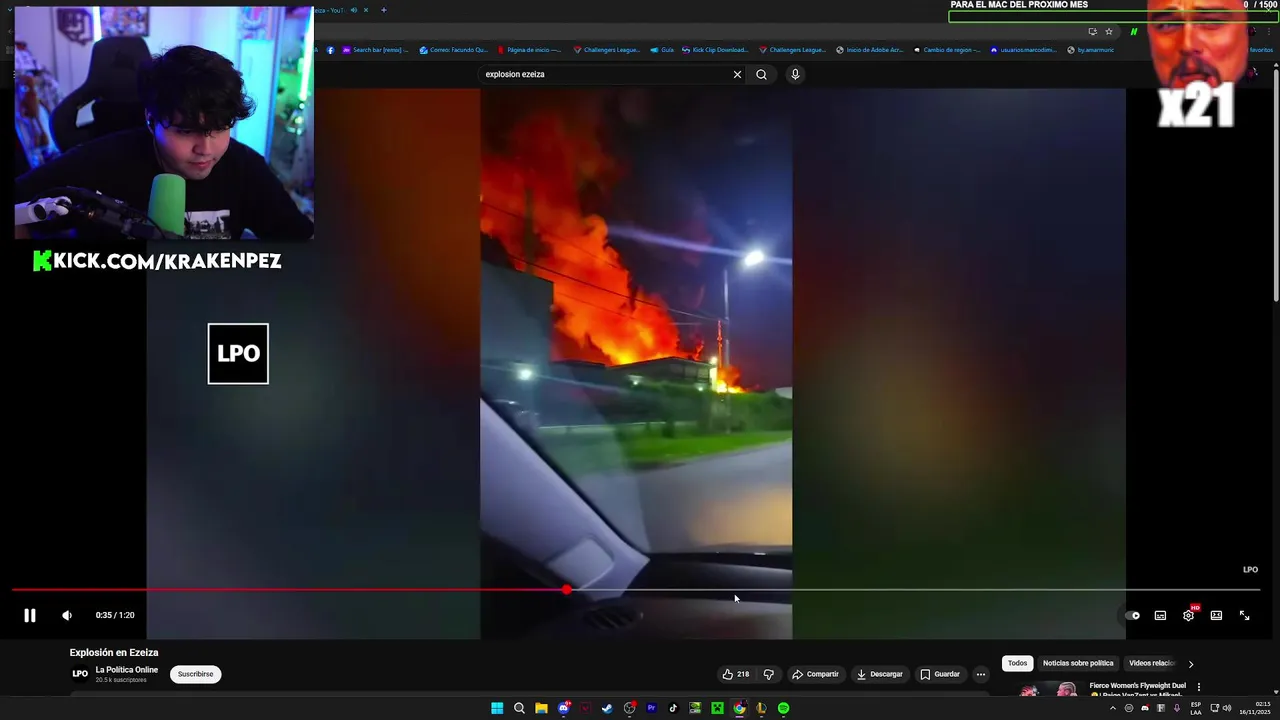
Task: Pause the YouTube video
Action: point(30,615)
